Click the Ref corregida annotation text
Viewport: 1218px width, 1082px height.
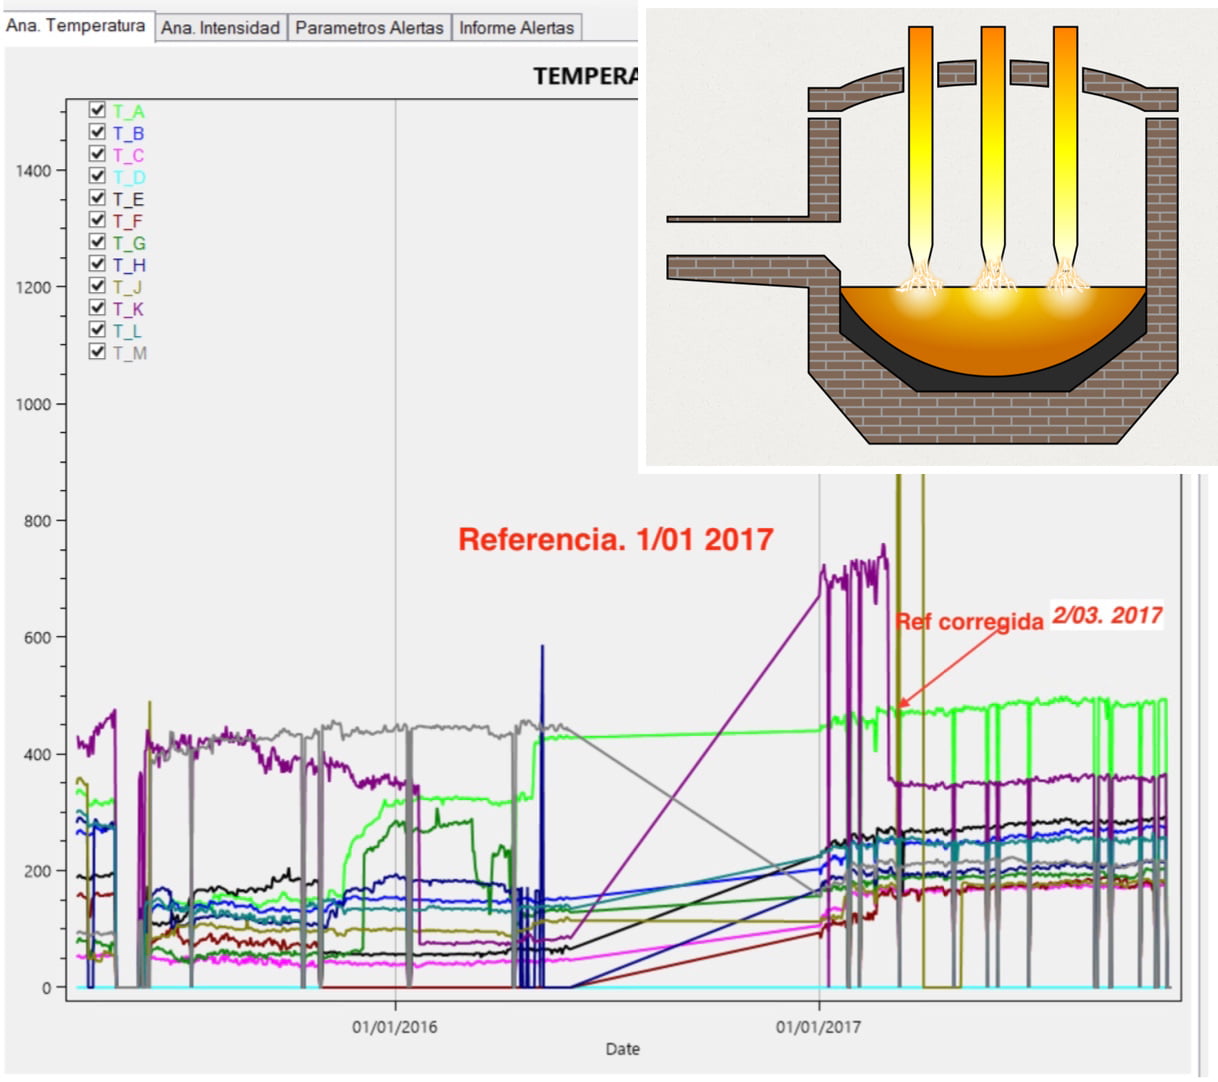coord(969,622)
